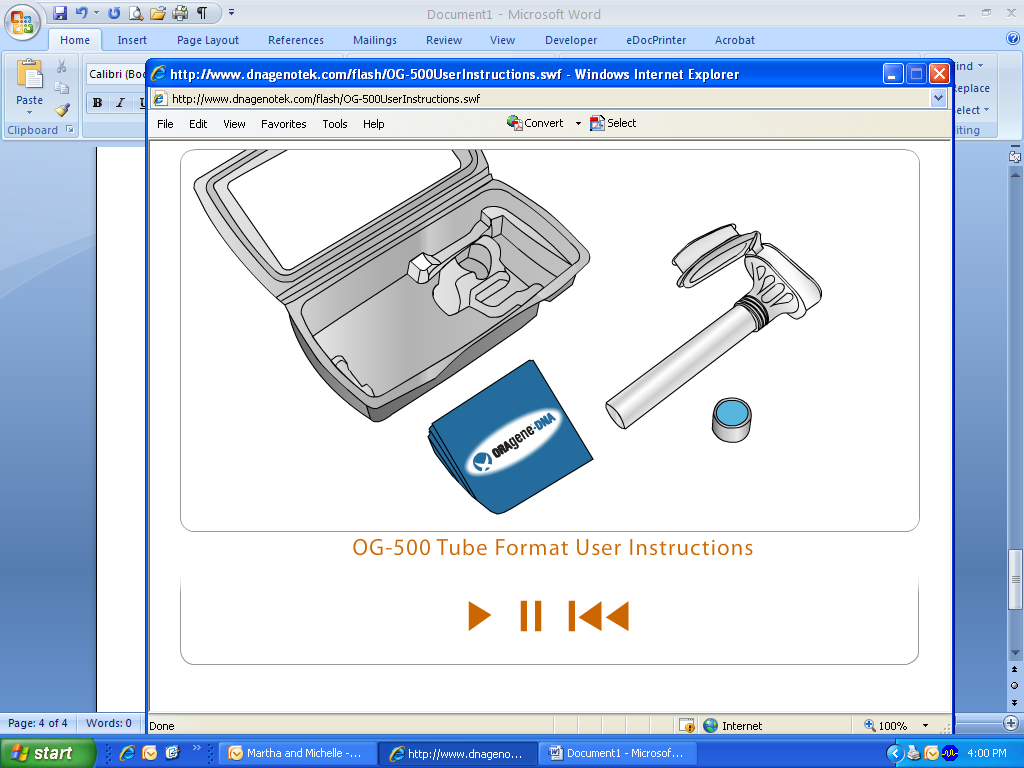
Task: Click the Select Browse Object circle button
Action: pyautogui.click(x=1014, y=686)
